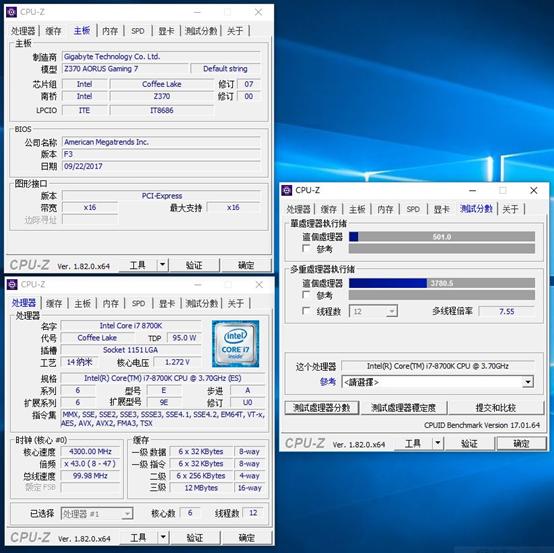This screenshot has height=553, width=554.
Task: Click the core speed value 4300.00 MHz
Action: click(90, 452)
